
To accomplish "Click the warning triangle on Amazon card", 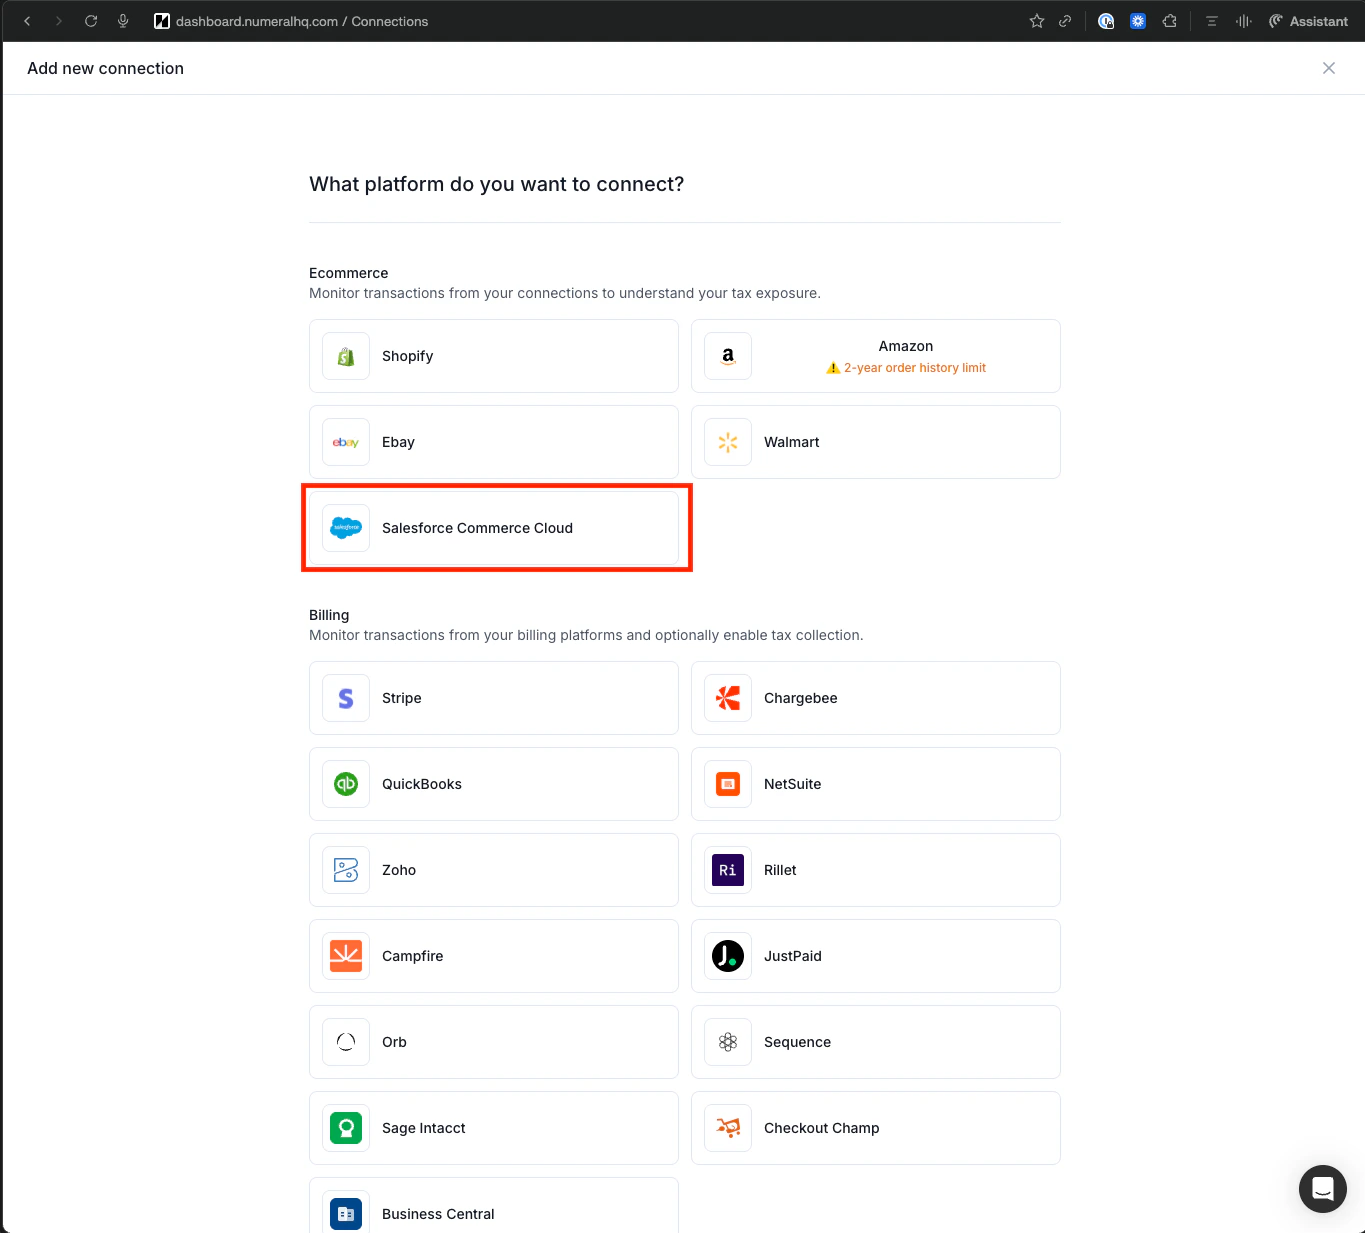I will pos(833,368).
